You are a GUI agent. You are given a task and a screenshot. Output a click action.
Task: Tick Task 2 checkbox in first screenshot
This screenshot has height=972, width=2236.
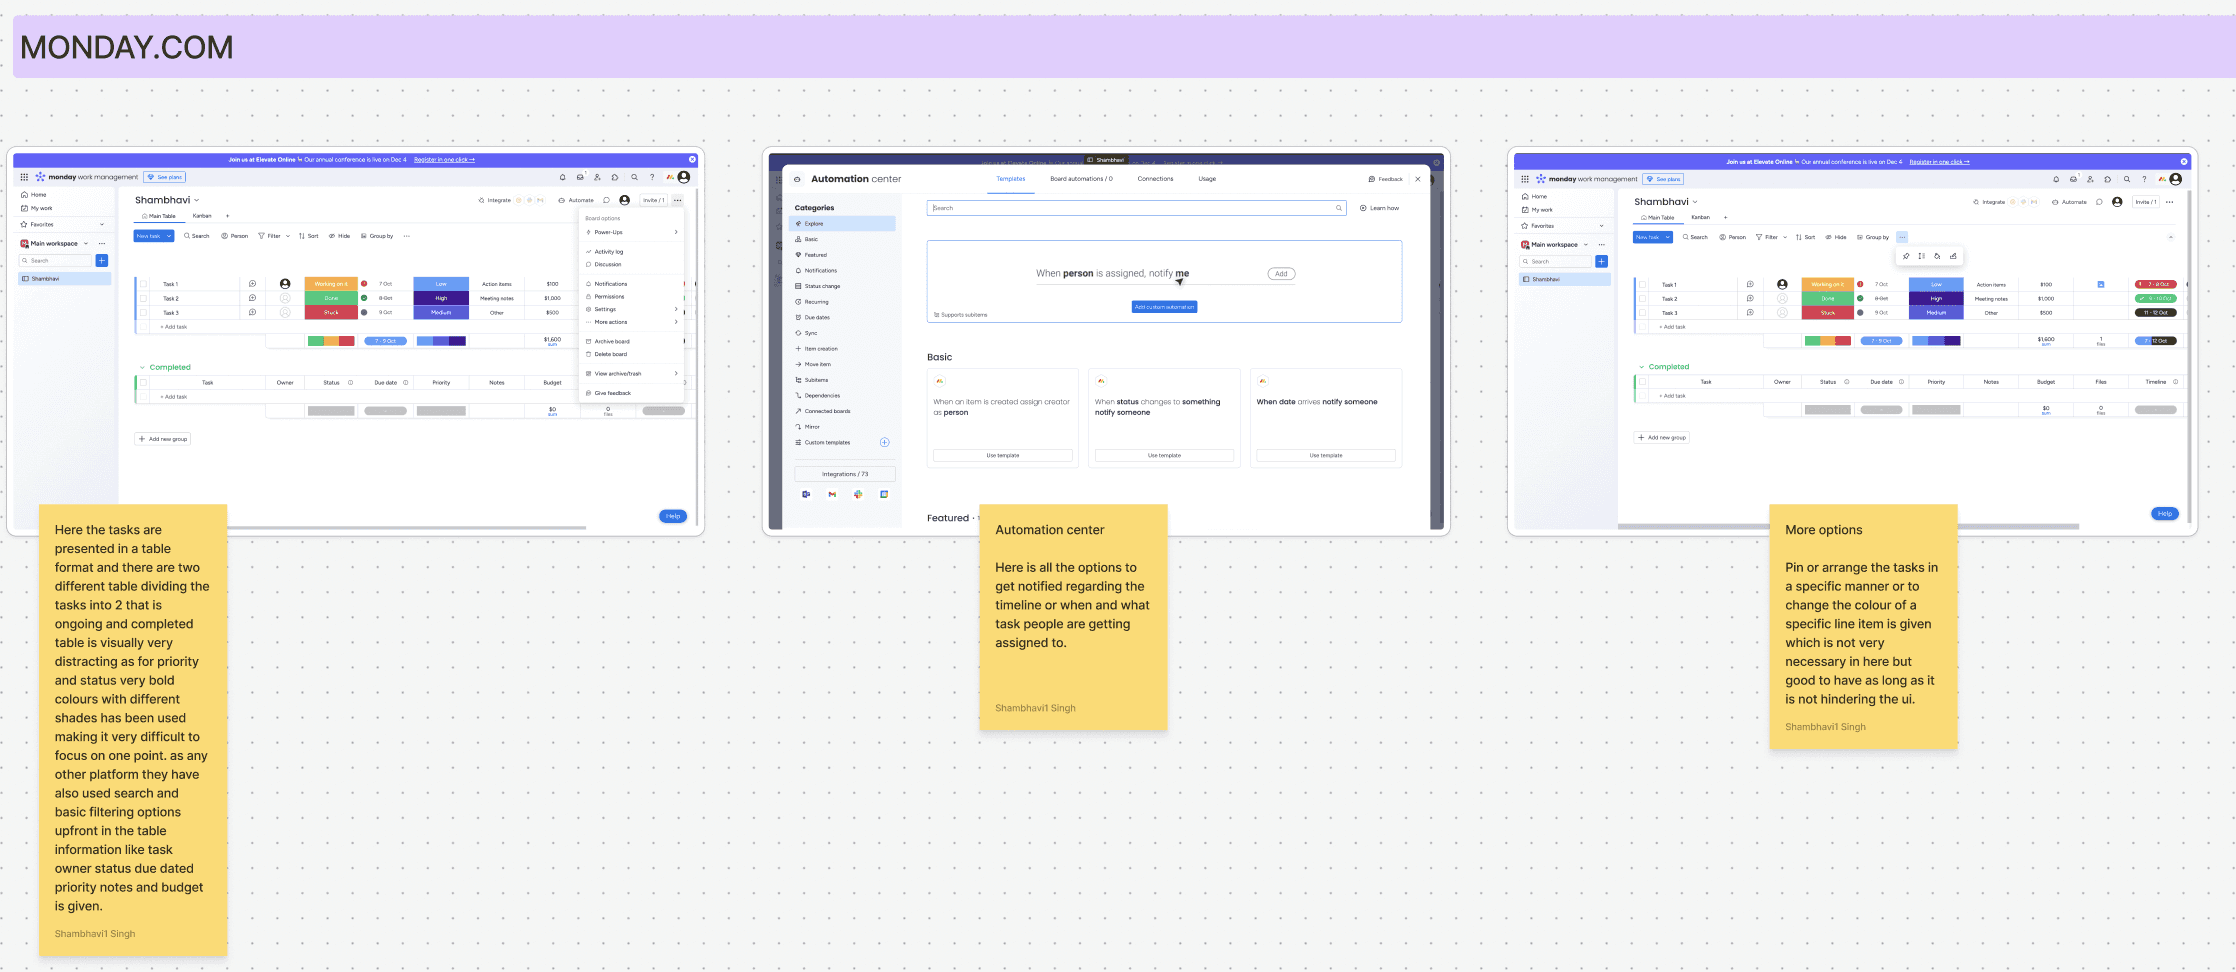143,298
